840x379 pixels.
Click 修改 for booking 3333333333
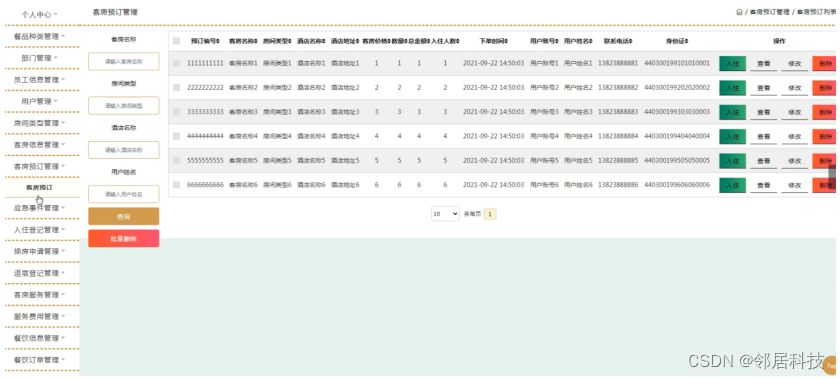click(794, 112)
